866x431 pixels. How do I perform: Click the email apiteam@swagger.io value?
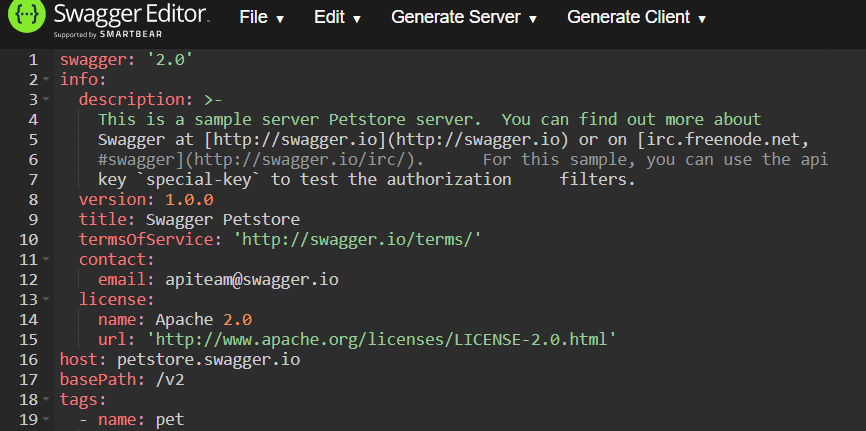[x=252, y=279]
